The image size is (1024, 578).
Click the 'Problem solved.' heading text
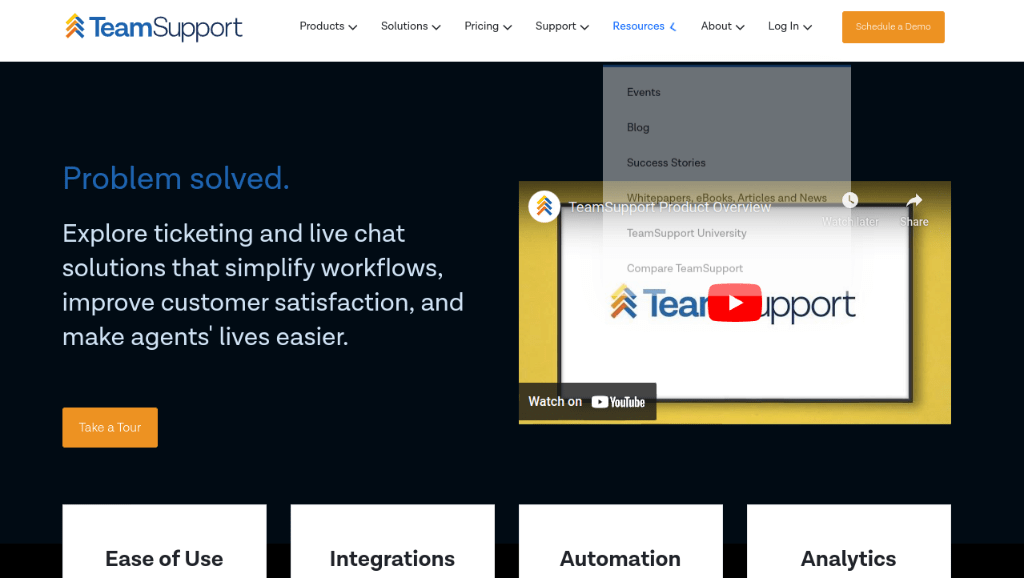[176, 178]
